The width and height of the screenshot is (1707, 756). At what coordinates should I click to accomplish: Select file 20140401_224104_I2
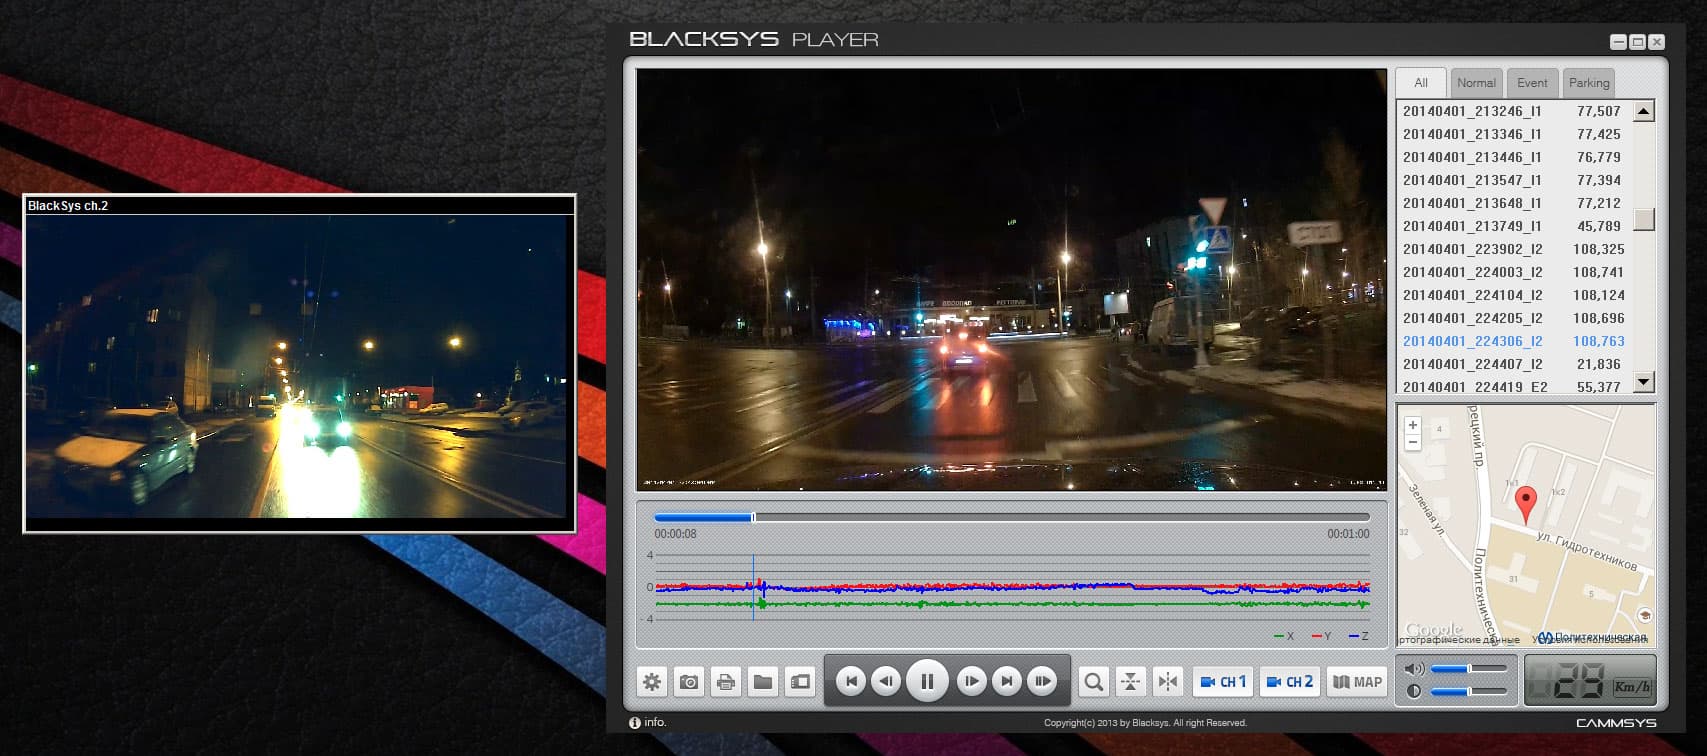pyautogui.click(x=1514, y=295)
